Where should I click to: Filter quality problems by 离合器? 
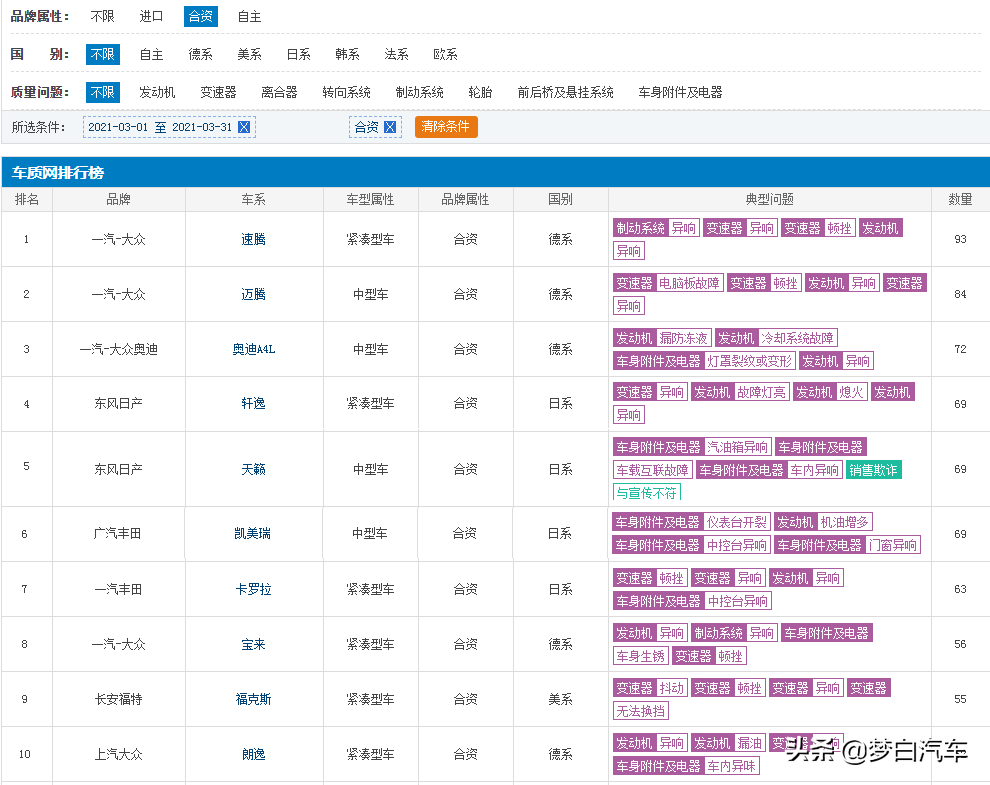pyautogui.click(x=279, y=92)
